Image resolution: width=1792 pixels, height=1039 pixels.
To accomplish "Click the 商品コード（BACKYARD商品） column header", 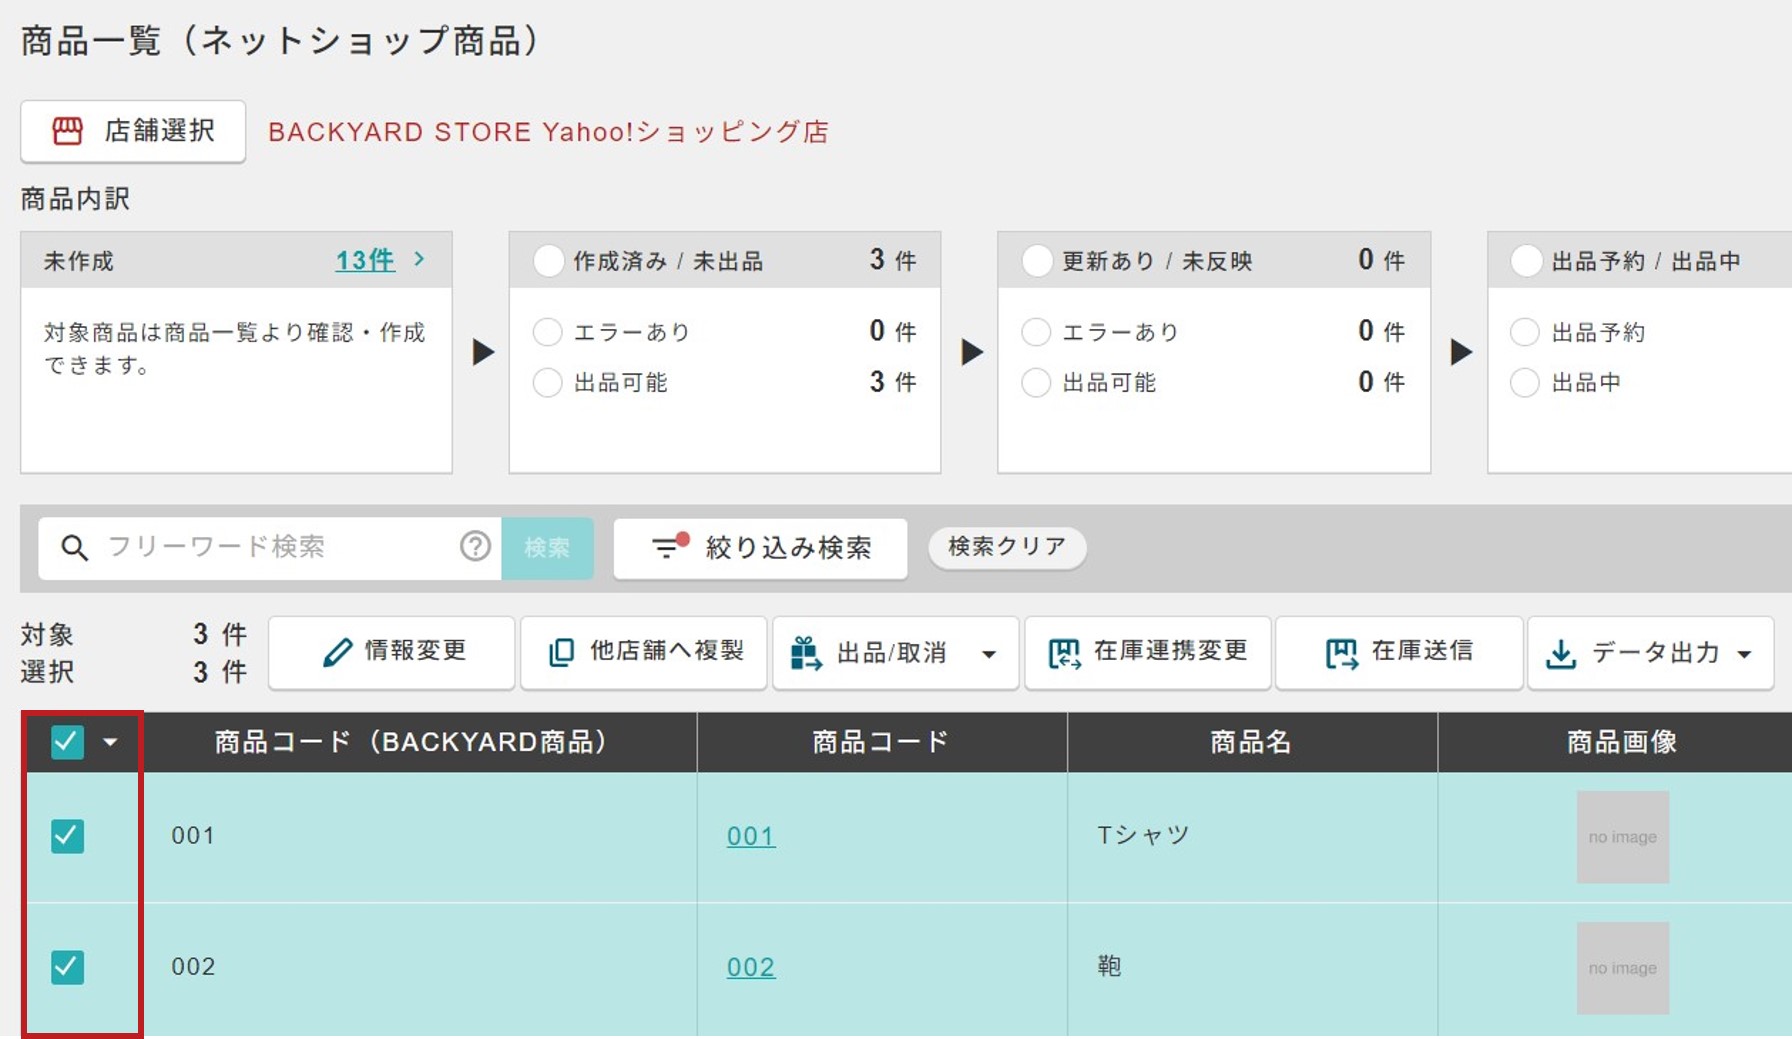I will 411,742.
